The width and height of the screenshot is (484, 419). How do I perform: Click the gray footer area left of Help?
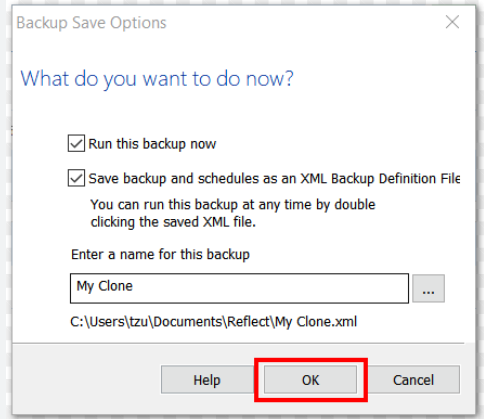click(87, 380)
